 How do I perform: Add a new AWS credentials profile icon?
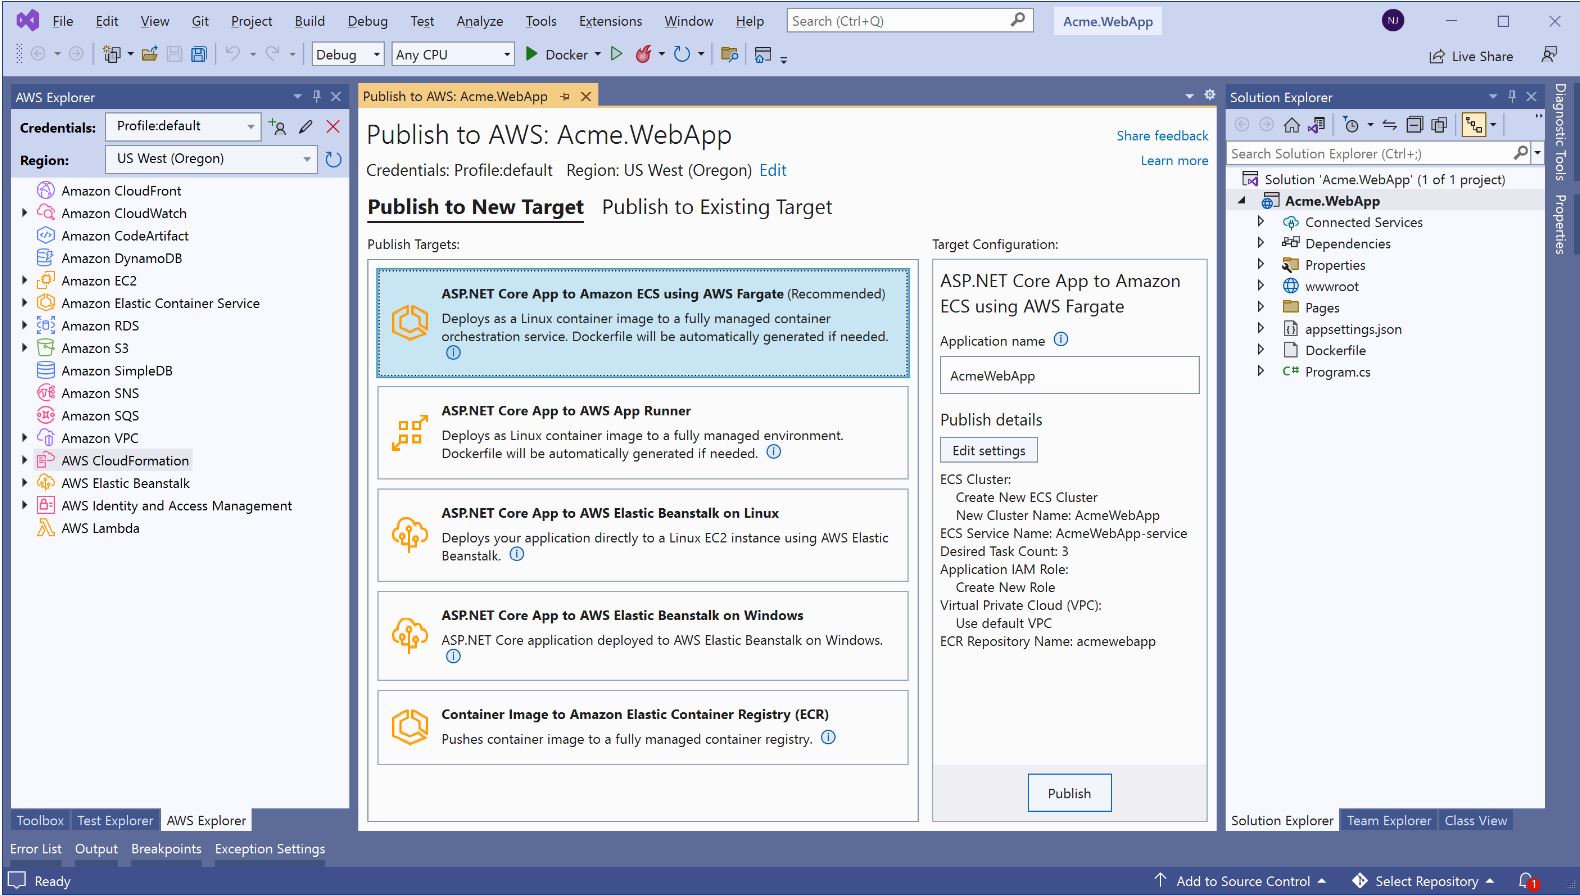pos(278,127)
